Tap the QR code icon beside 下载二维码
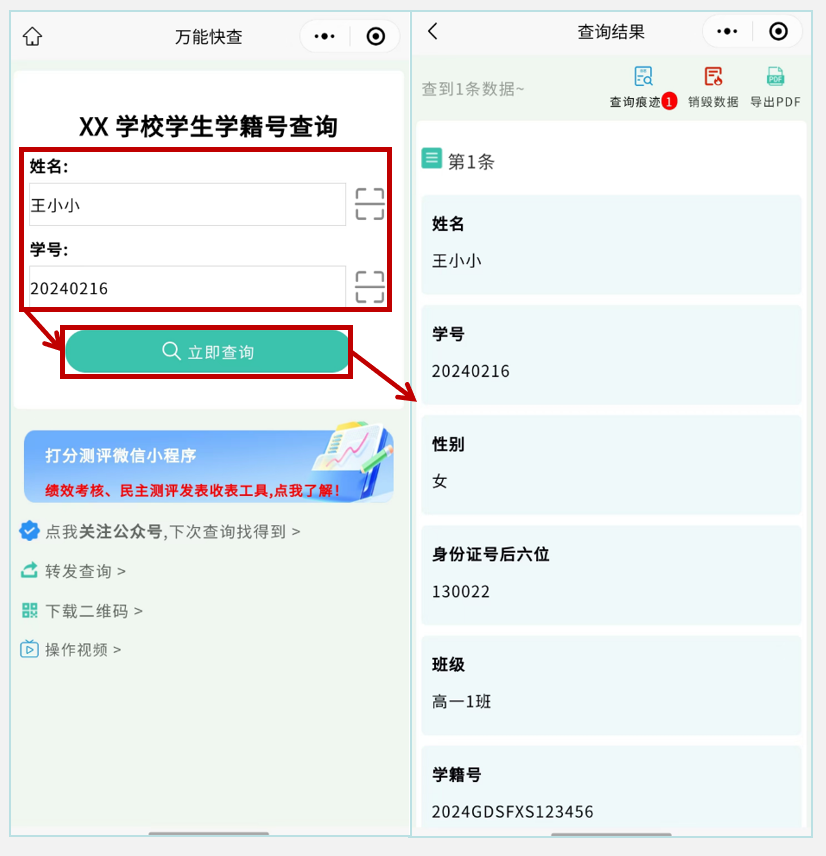Viewport: 826px width, 856px height. point(29,610)
